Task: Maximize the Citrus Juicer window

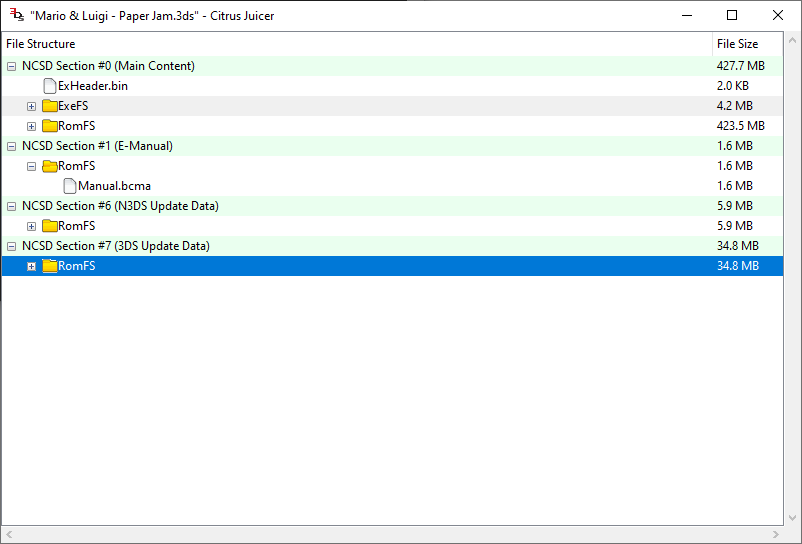Action: point(732,15)
